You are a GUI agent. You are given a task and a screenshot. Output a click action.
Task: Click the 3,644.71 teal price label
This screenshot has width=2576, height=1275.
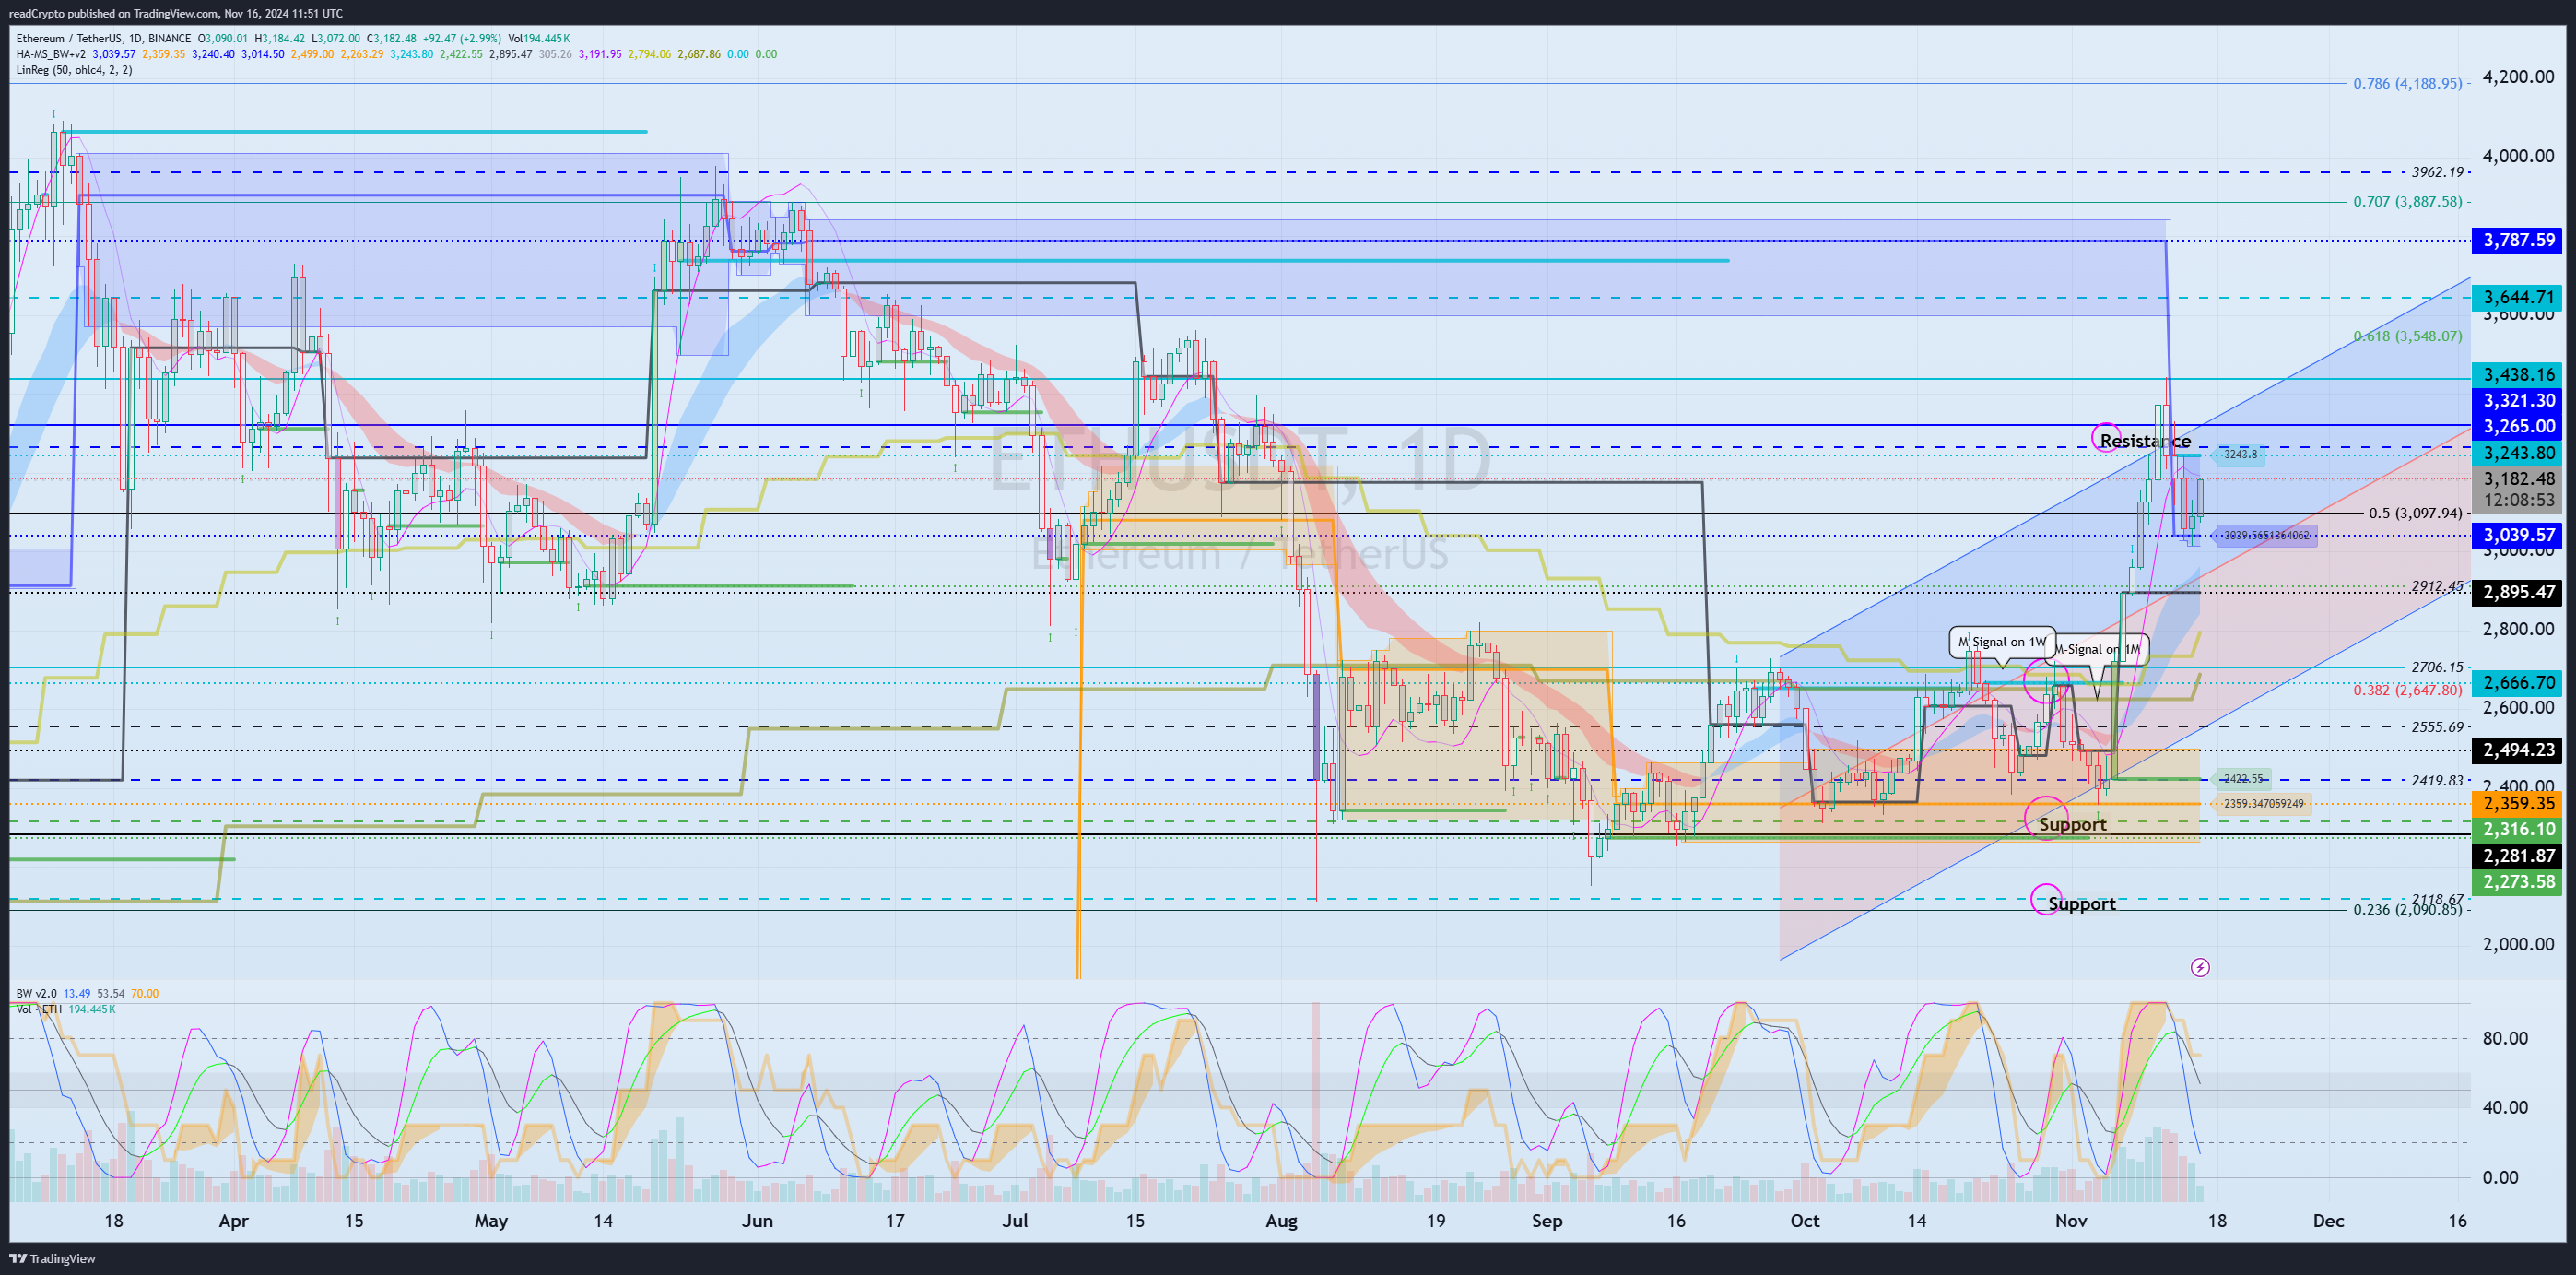(x=2519, y=297)
